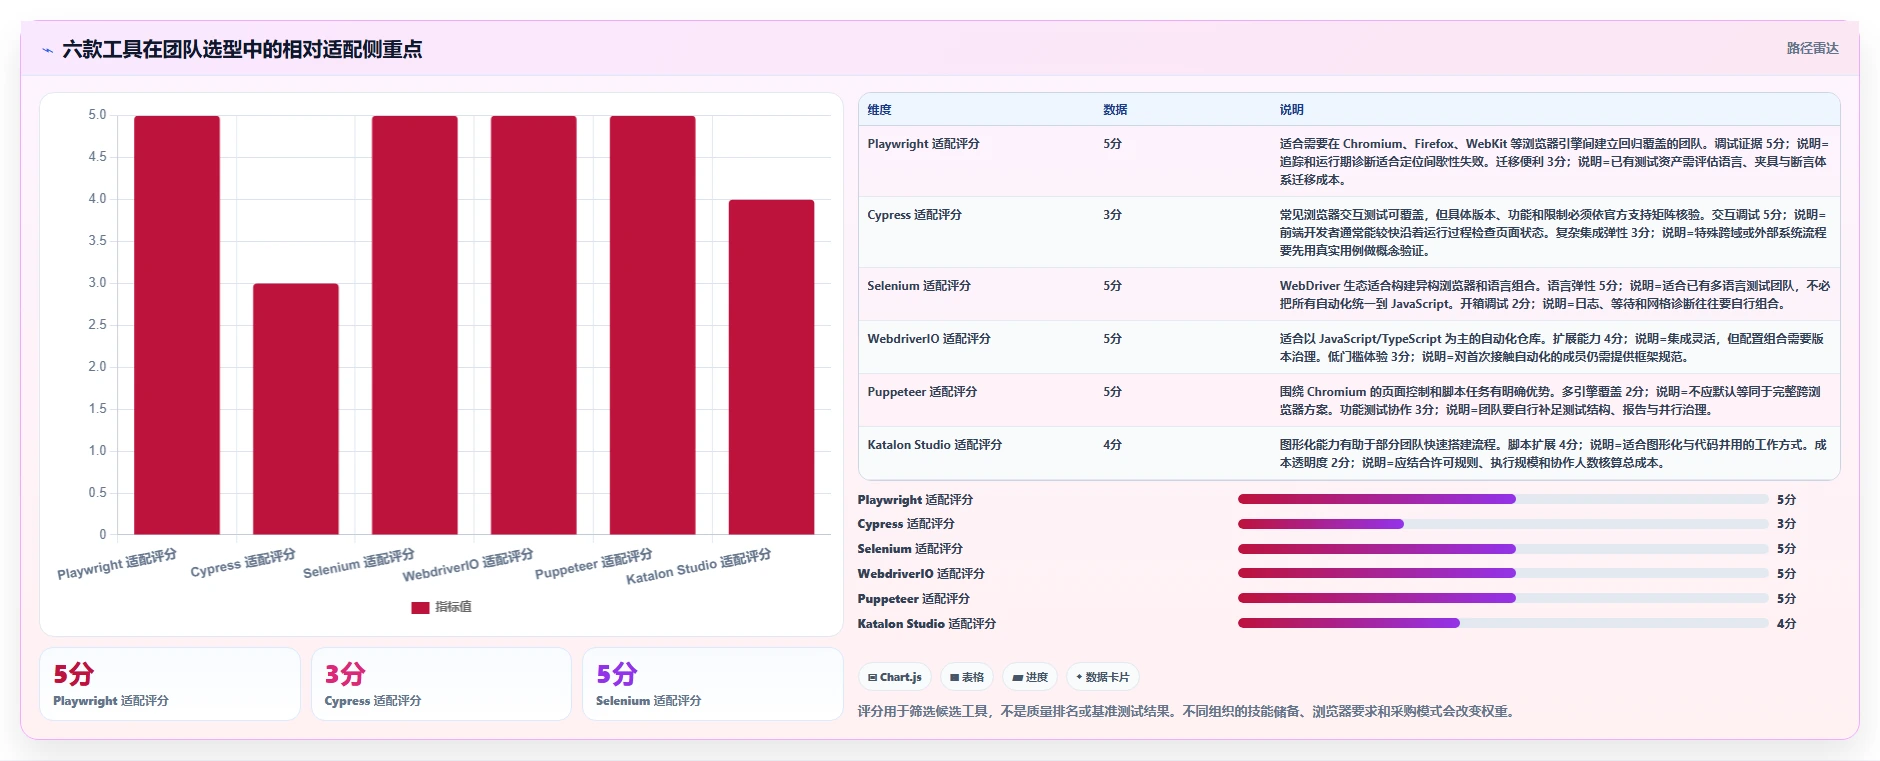Click the Puppeteer description starting with 围绕 Chromium
Image resolution: width=1880 pixels, height=761 pixels.
click(1550, 401)
